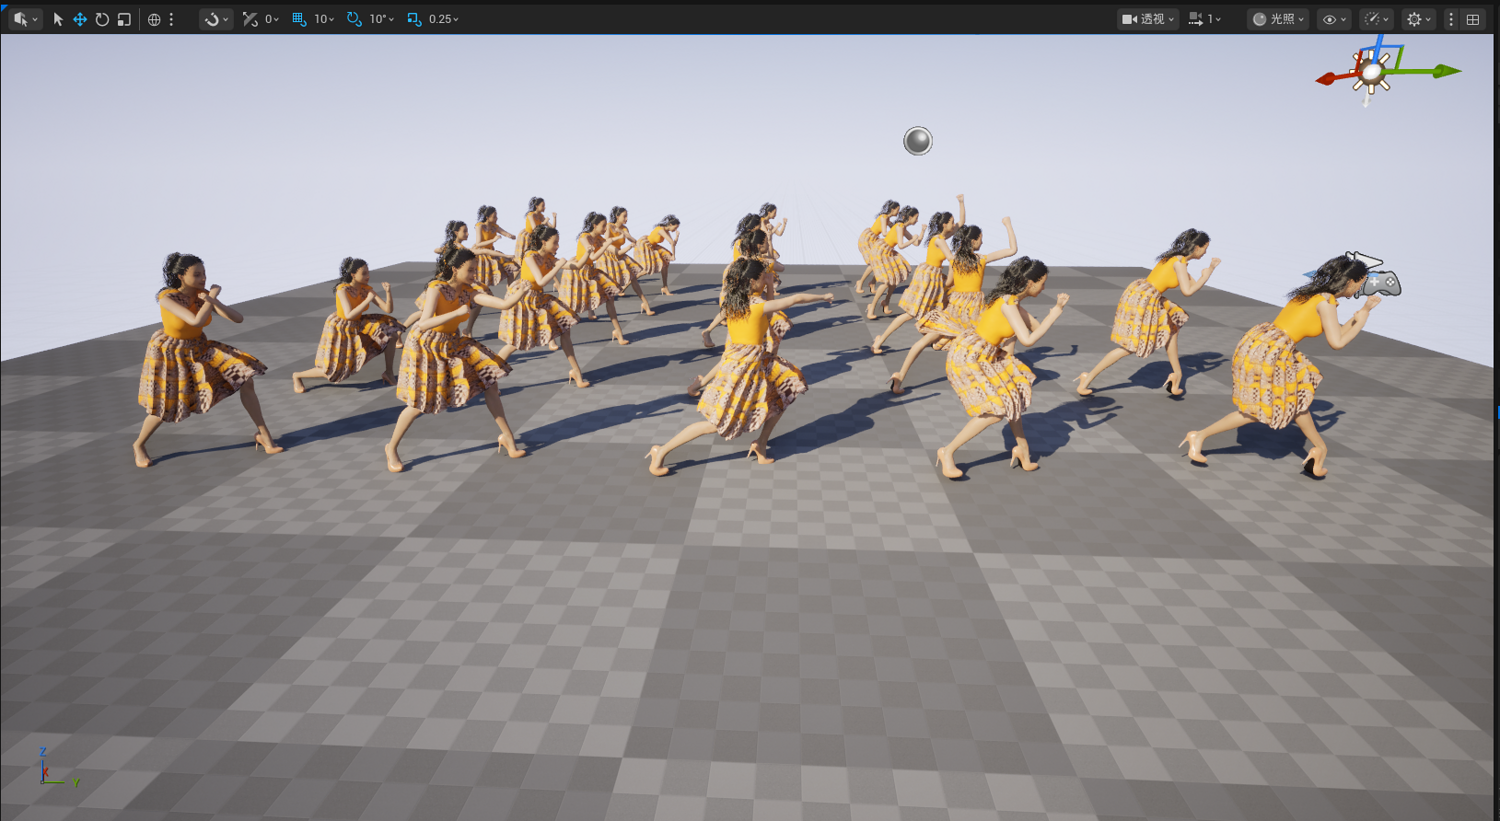Toggle scale snapping icon
This screenshot has height=821, width=1500.
414,19
